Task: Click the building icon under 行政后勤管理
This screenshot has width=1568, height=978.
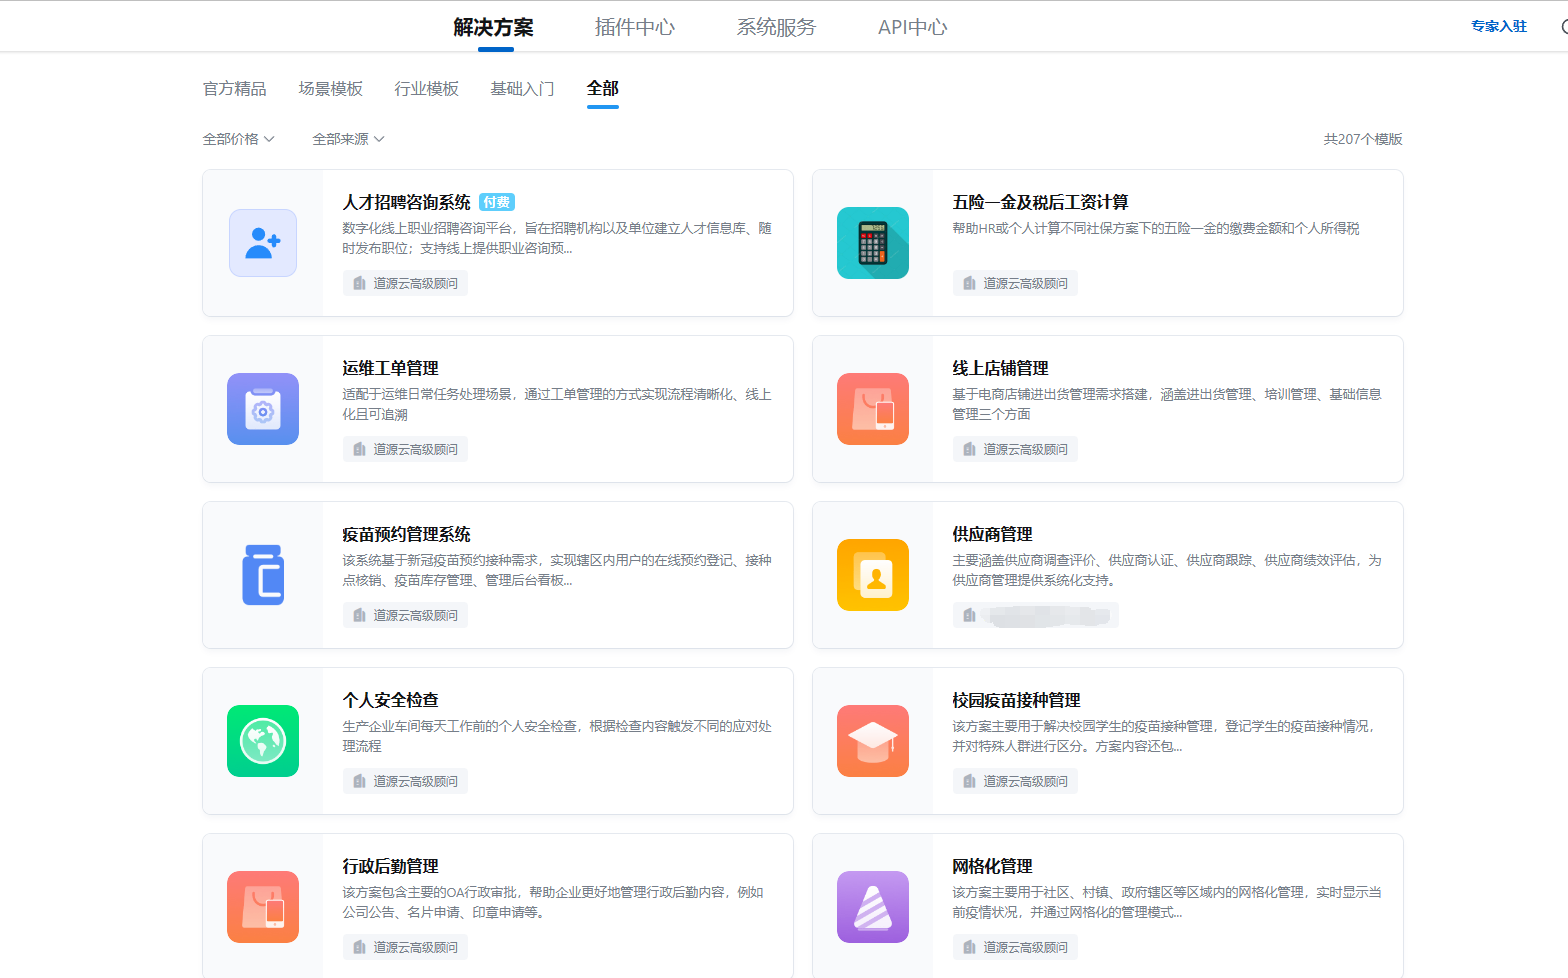Action: [359, 948]
